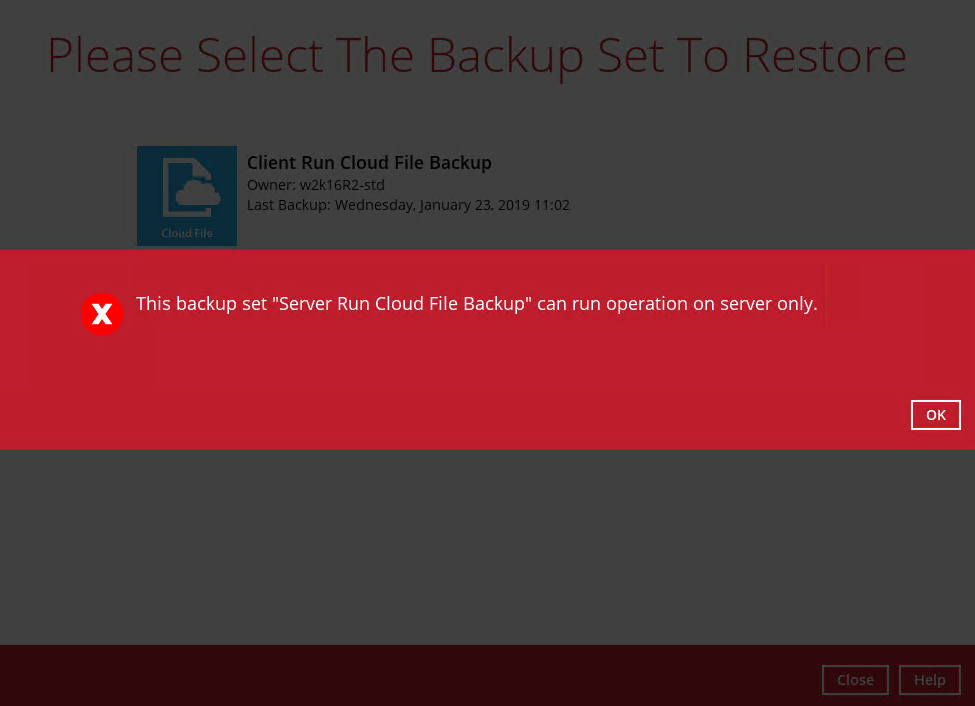Click empty red banner area left of OK
The height and width of the screenshot is (706, 975).
click(500, 400)
